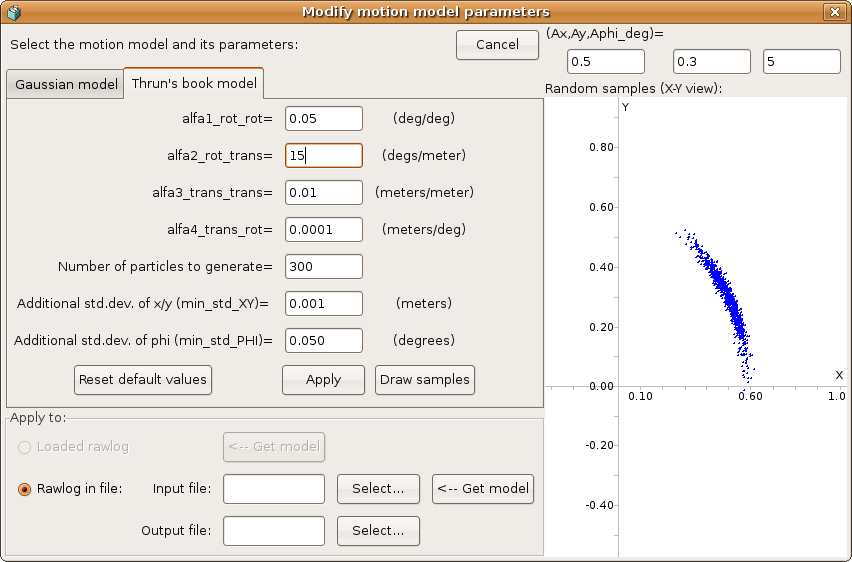Click the Draw samples button
The width and height of the screenshot is (852, 562).
(424, 380)
